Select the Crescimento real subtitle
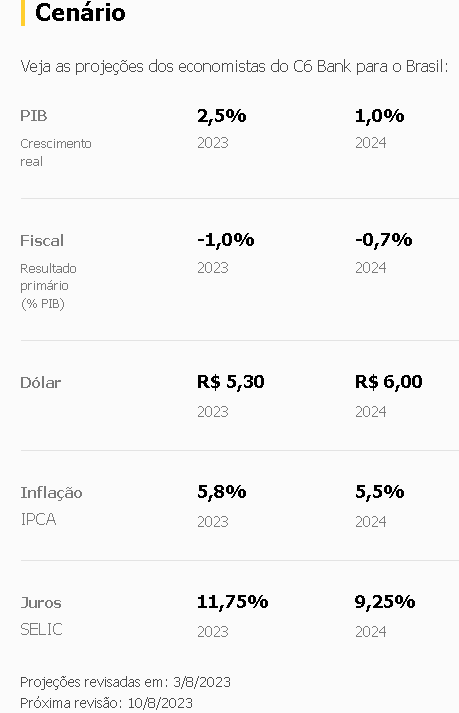The image size is (459, 713). coord(56,152)
